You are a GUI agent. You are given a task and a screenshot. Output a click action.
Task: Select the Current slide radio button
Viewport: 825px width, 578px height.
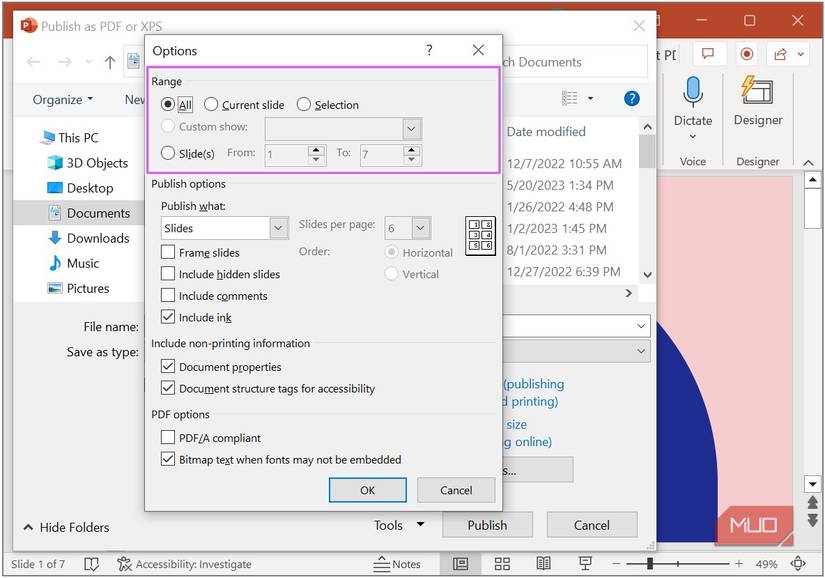[x=211, y=104]
